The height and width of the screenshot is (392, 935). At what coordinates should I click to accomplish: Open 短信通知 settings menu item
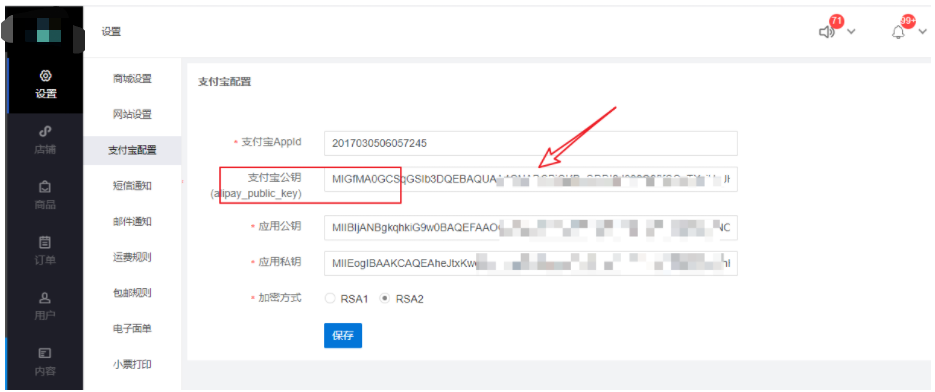[x=132, y=186]
